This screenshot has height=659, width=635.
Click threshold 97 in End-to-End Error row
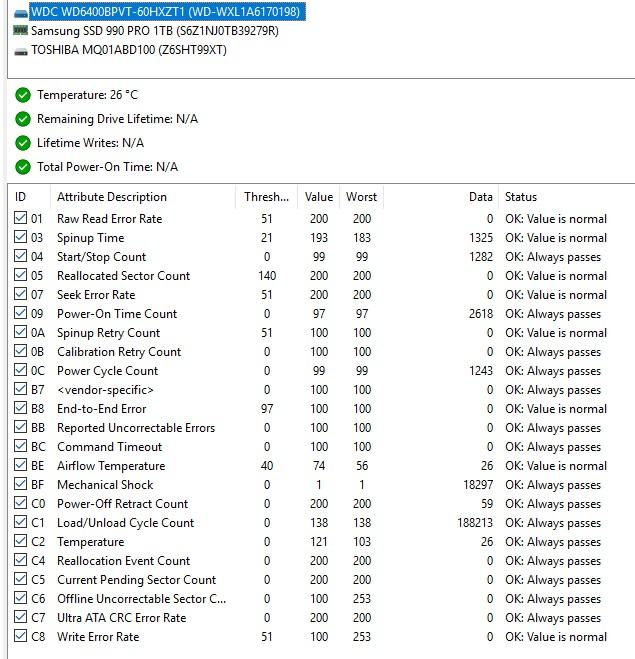click(267, 409)
